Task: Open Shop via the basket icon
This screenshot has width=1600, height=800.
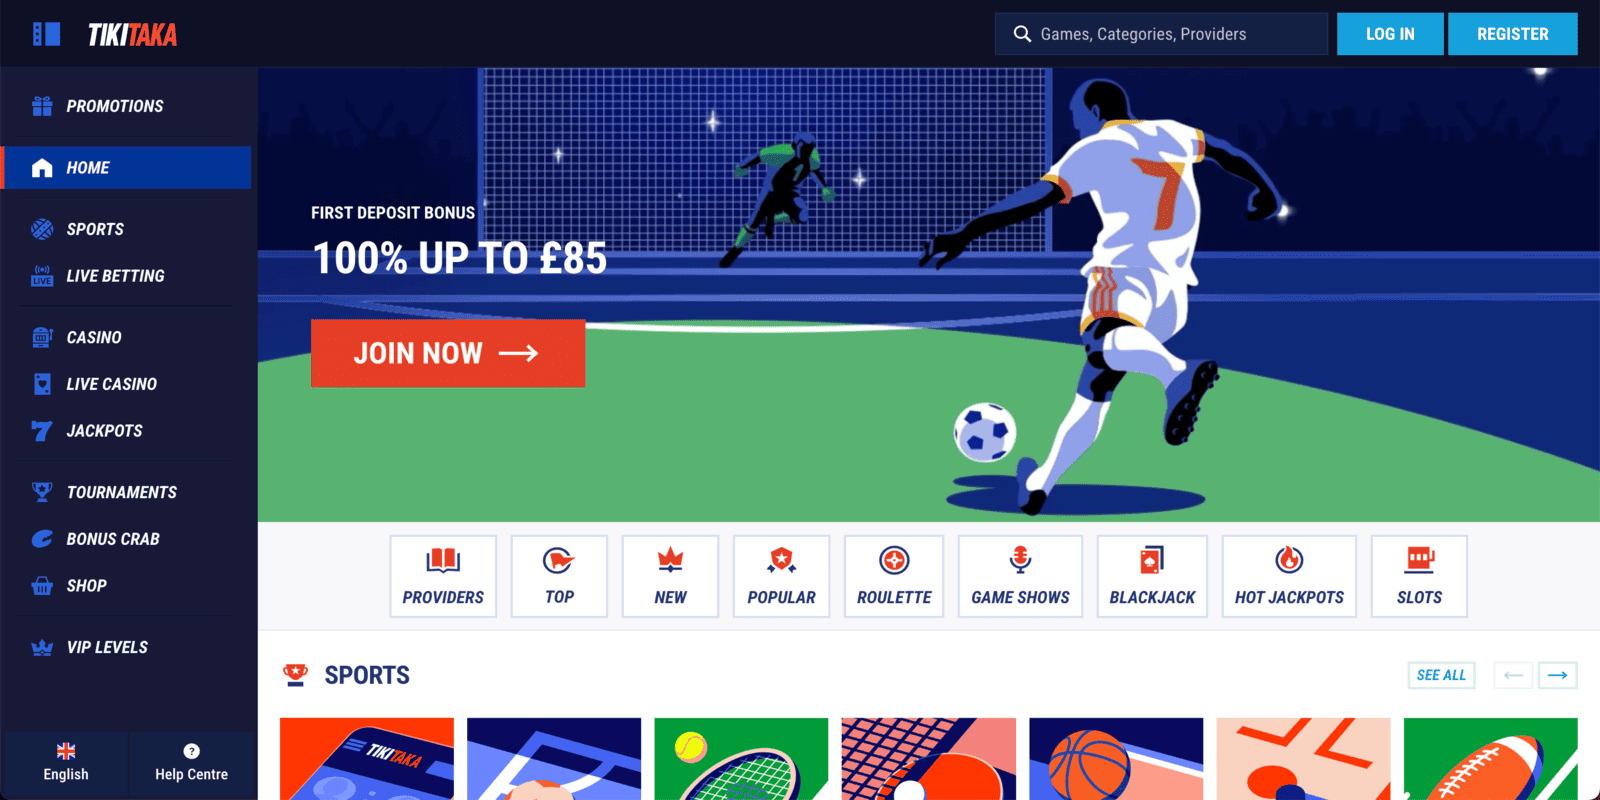Action: (x=42, y=586)
